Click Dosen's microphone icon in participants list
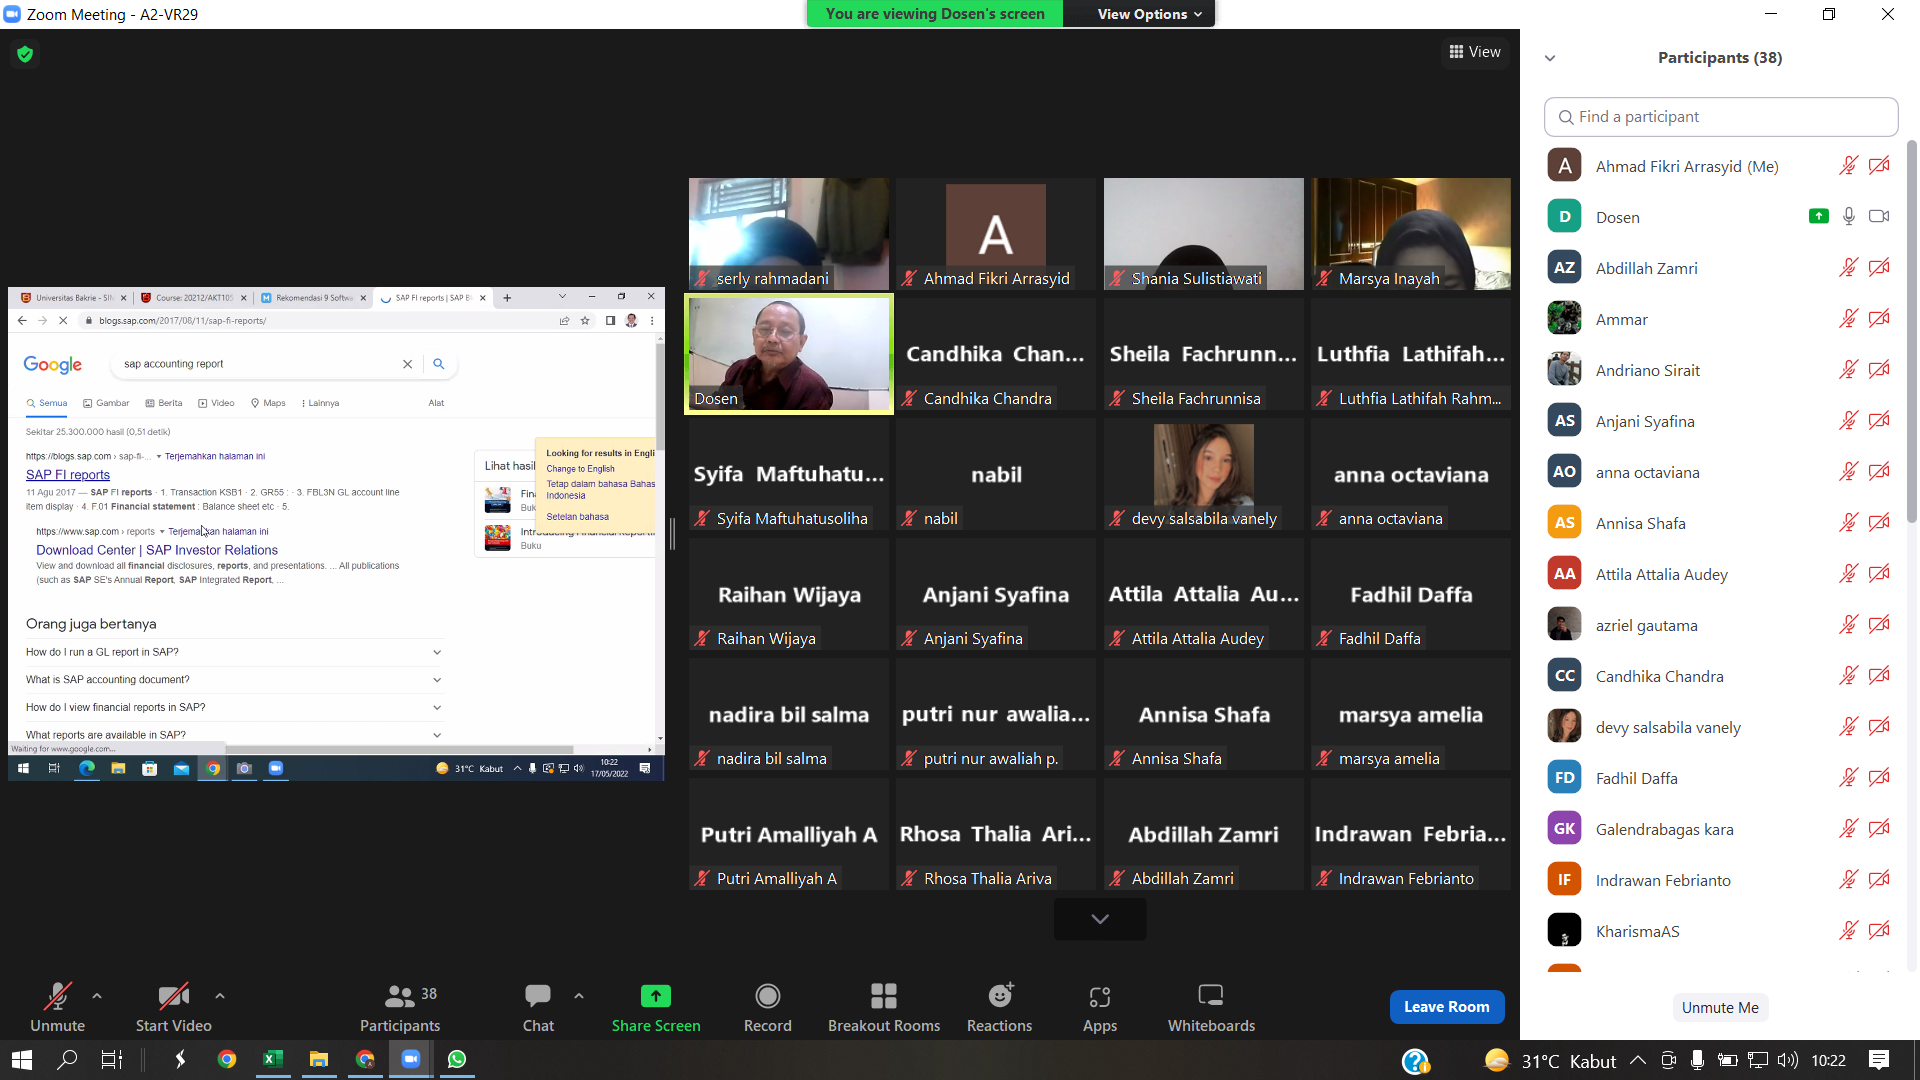Image resolution: width=1920 pixels, height=1080 pixels. [x=1849, y=216]
